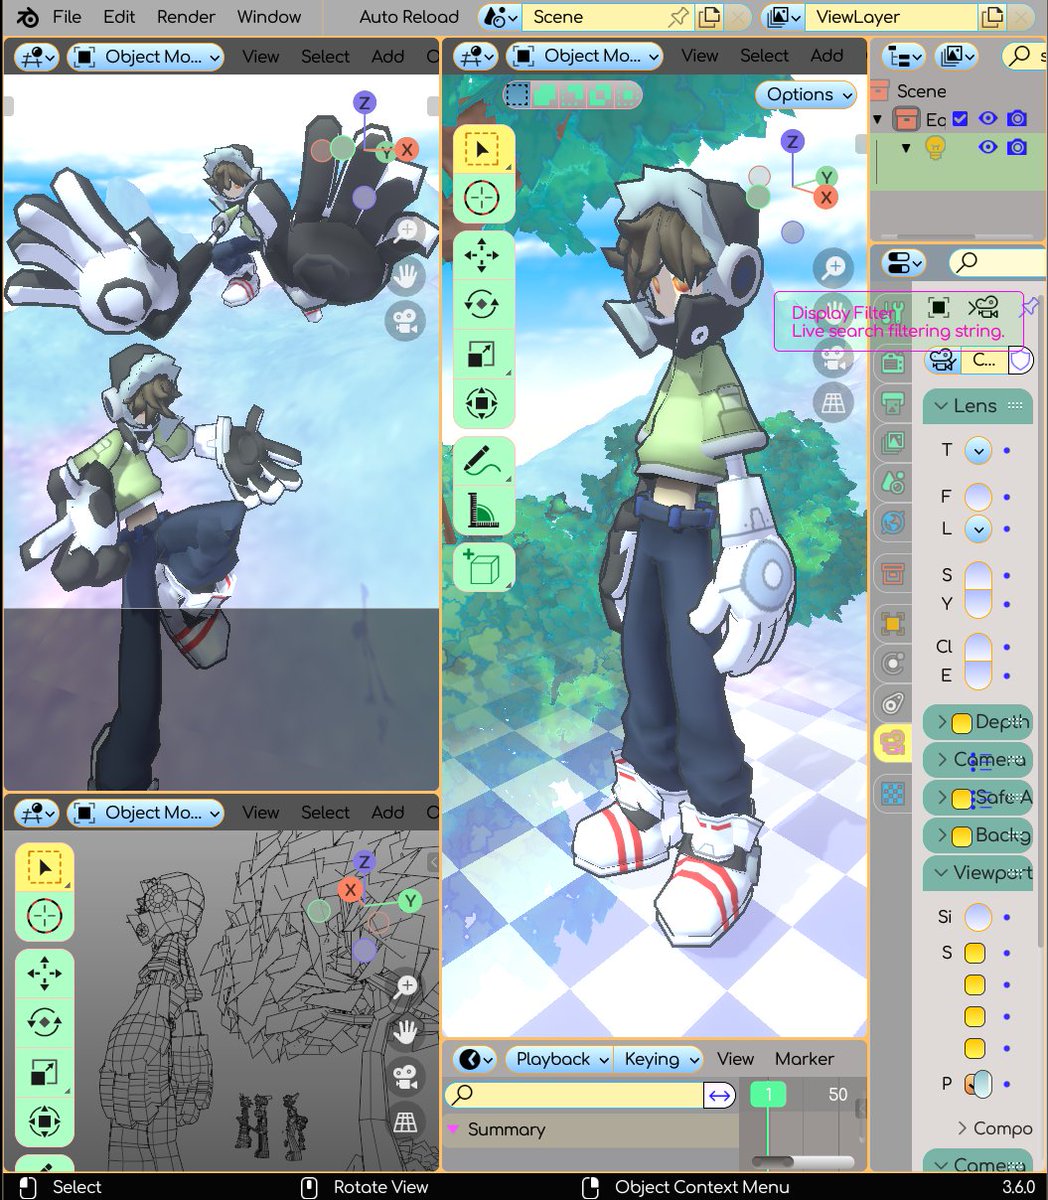Open the Render properties tab
Viewport: 1048px width, 1200px height.
pos(892,361)
